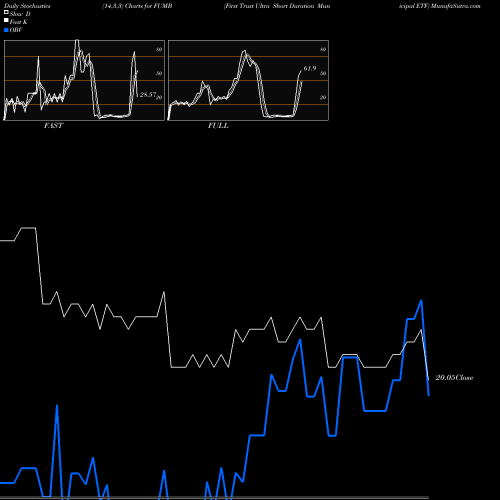The width and height of the screenshot is (500, 500).
Task: Click the 'Slow D' legend text
Action: (20, 14)
